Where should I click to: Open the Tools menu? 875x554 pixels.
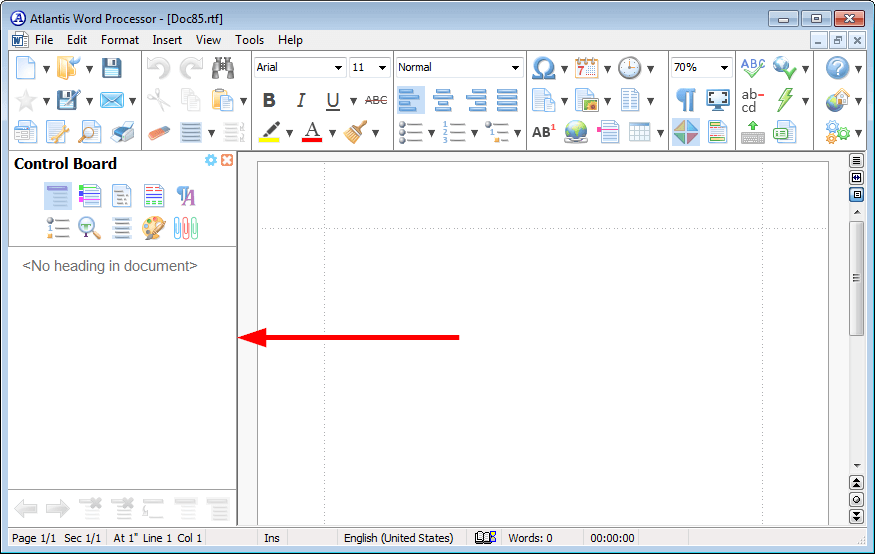pos(249,40)
